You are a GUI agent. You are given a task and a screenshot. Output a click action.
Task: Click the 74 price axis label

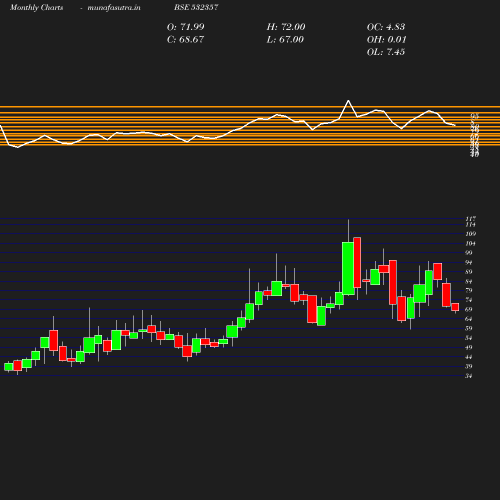tap(469, 300)
